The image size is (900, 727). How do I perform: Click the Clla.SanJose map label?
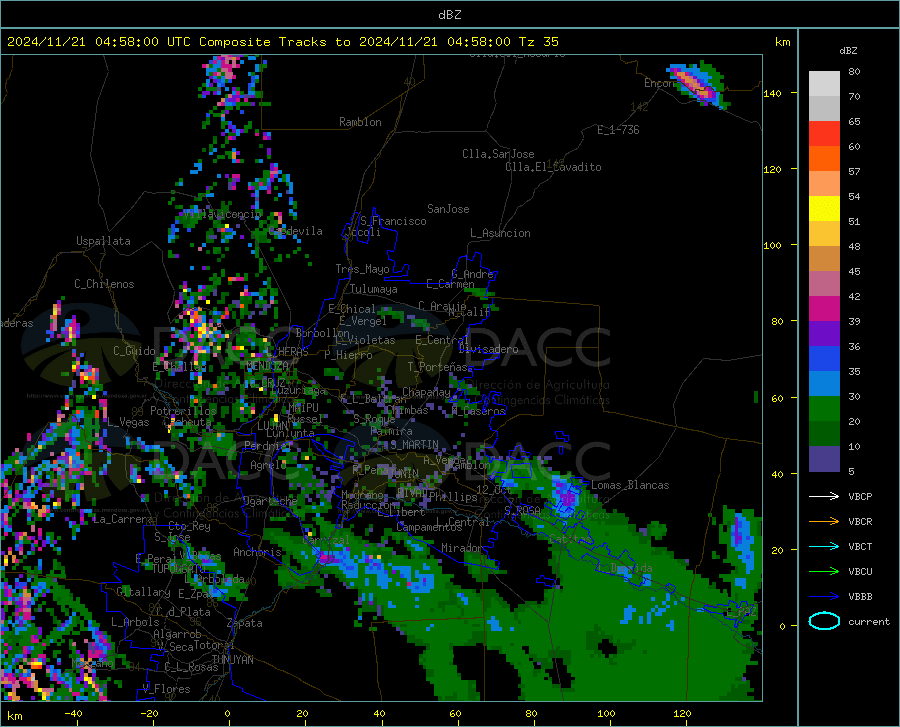coord(498,154)
